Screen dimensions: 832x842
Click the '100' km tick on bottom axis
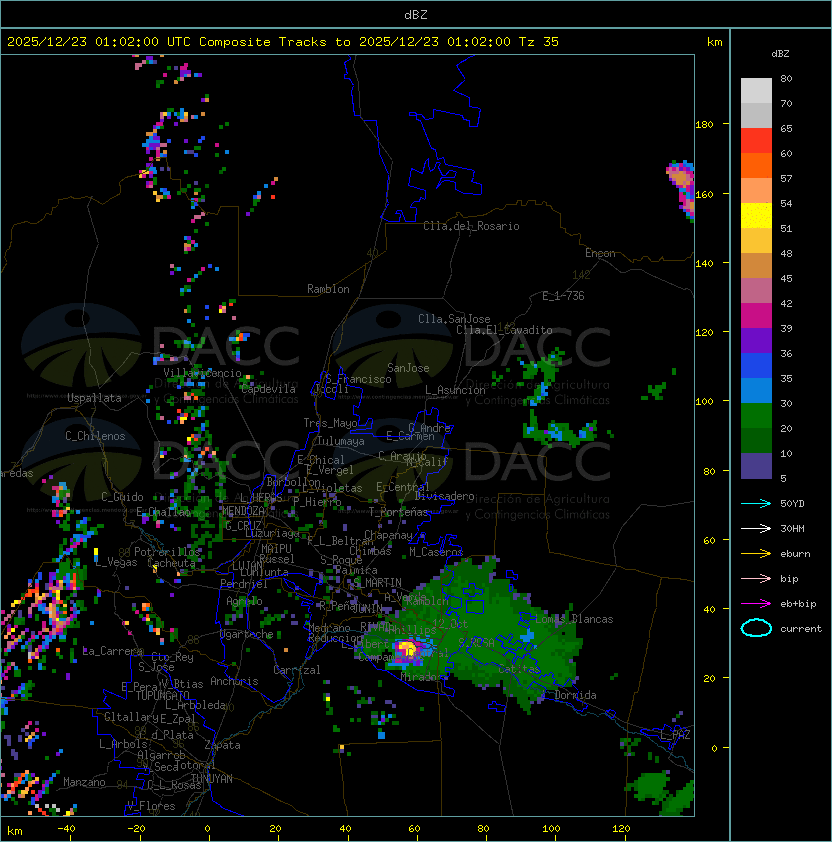[x=551, y=829]
